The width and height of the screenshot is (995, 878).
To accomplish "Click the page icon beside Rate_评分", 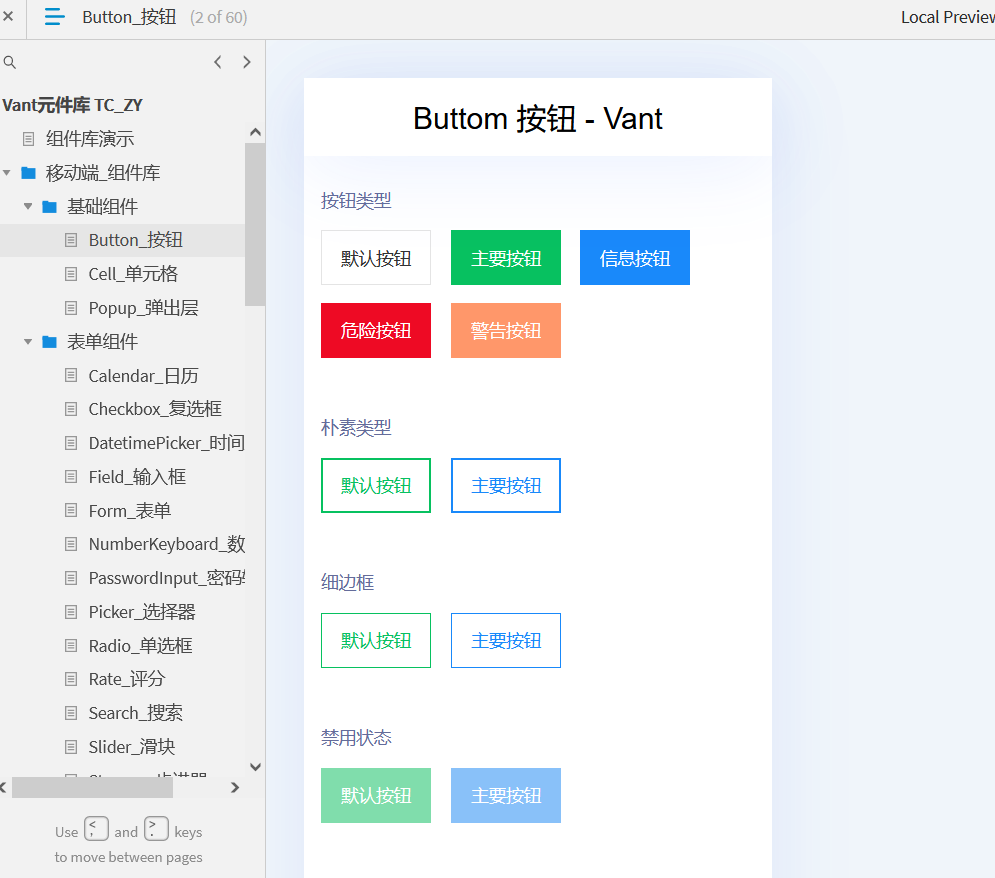I will coord(71,679).
